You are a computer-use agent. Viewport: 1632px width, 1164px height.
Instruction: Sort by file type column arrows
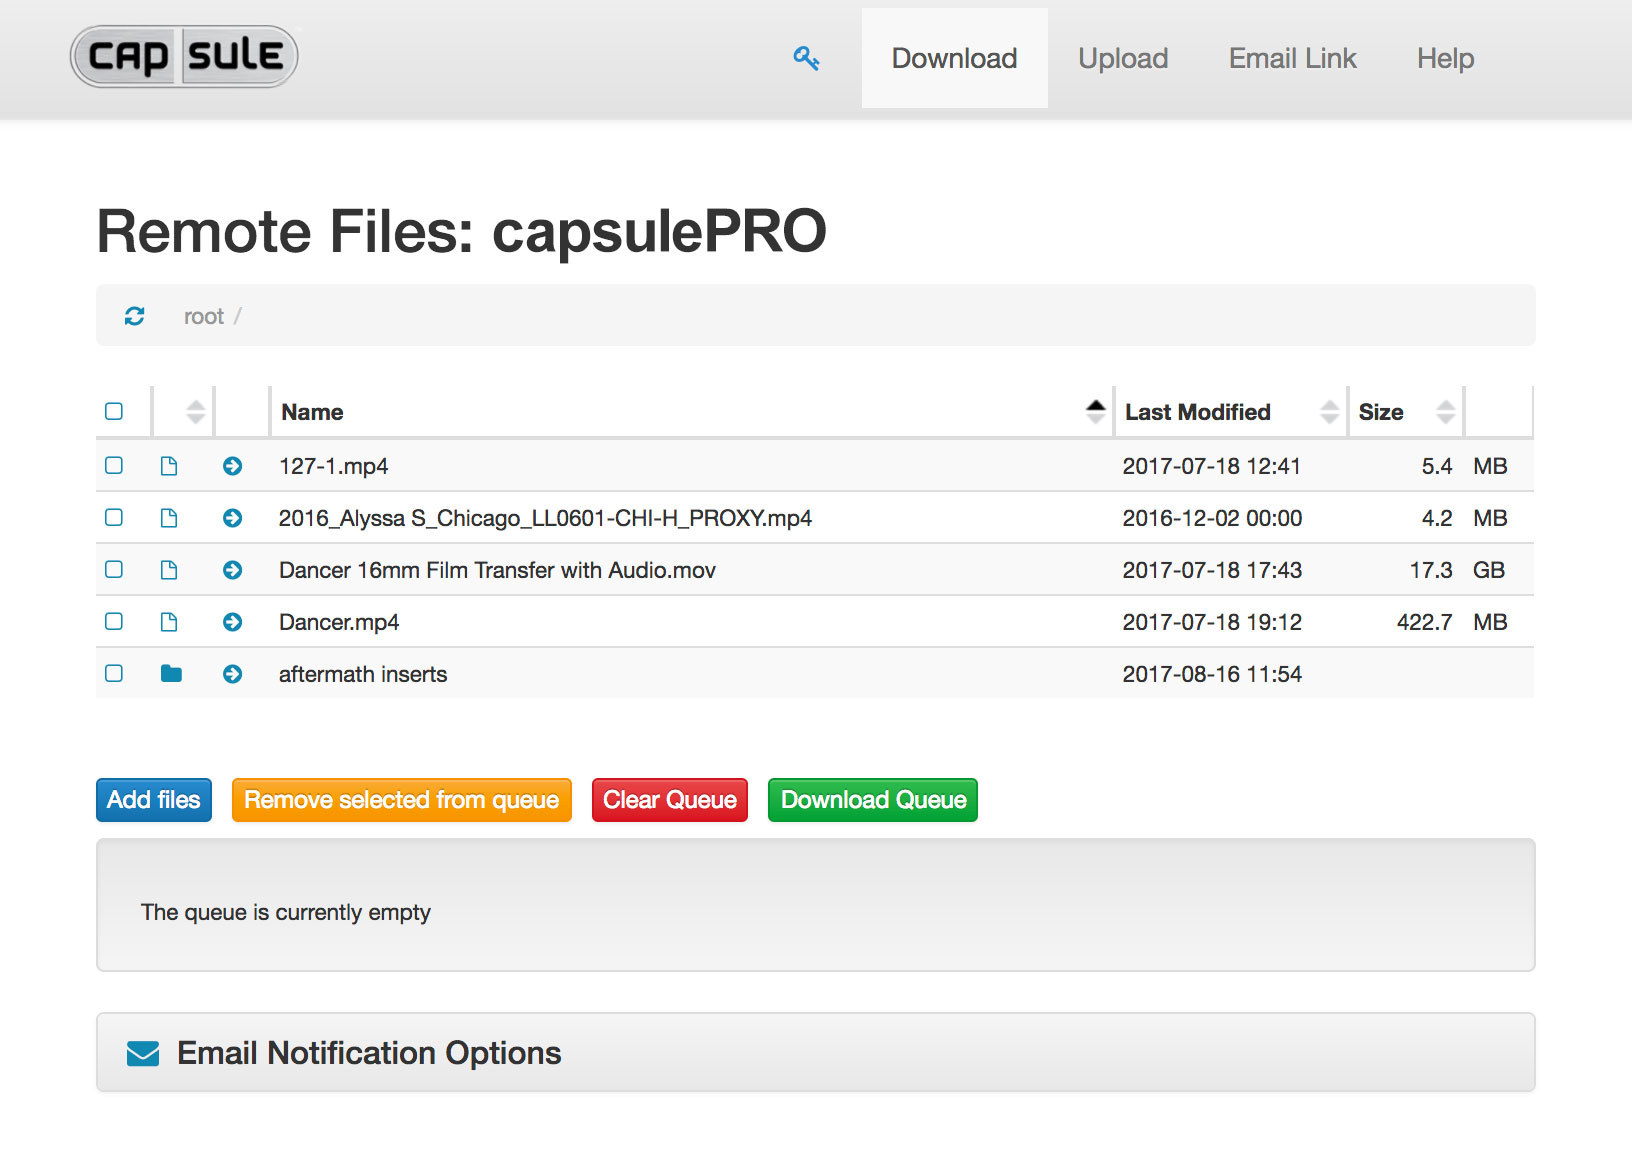(196, 411)
